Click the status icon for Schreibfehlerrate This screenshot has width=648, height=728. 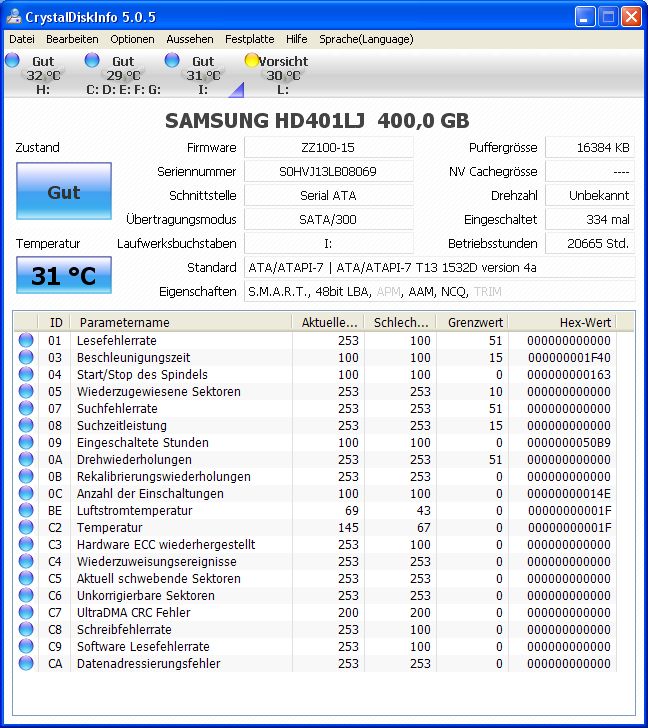(x=26, y=629)
